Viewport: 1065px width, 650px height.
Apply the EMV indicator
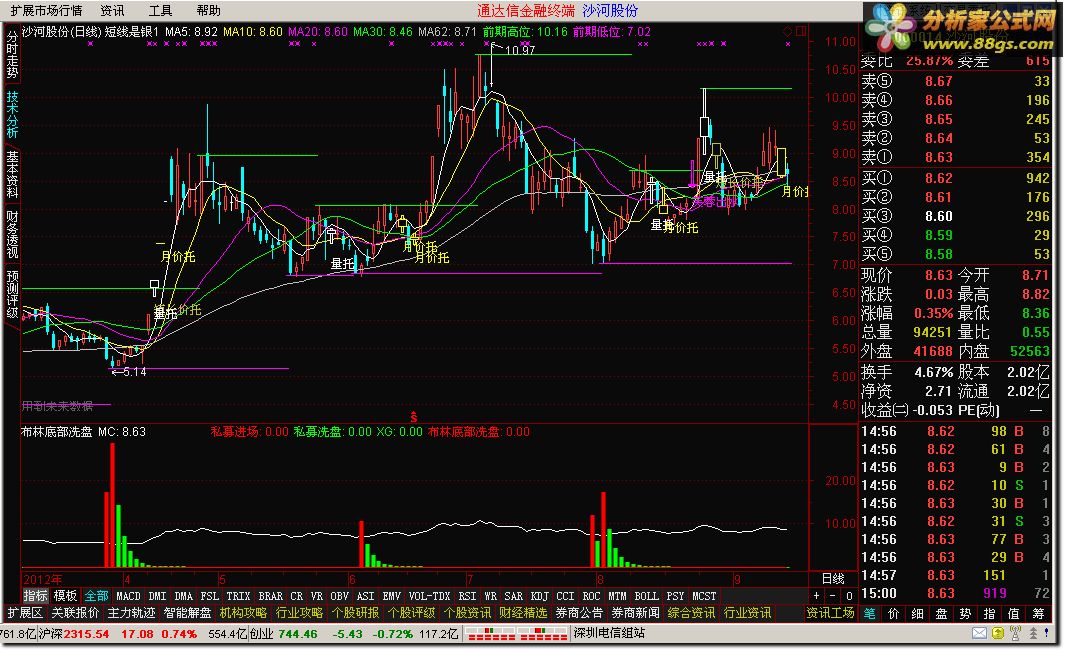pyautogui.click(x=391, y=596)
